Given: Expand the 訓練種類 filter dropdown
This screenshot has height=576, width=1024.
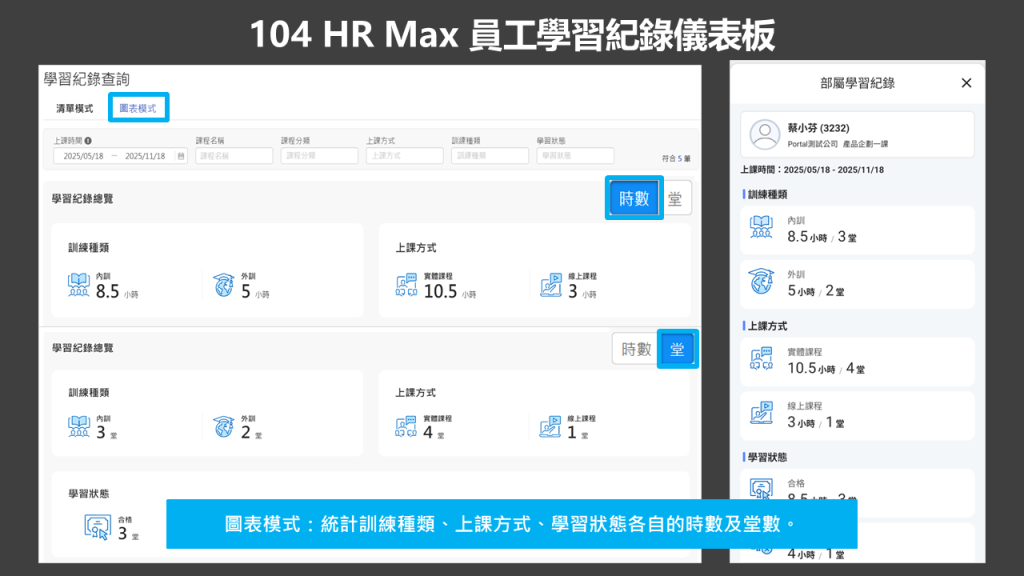Looking at the screenshot, I should [490, 156].
